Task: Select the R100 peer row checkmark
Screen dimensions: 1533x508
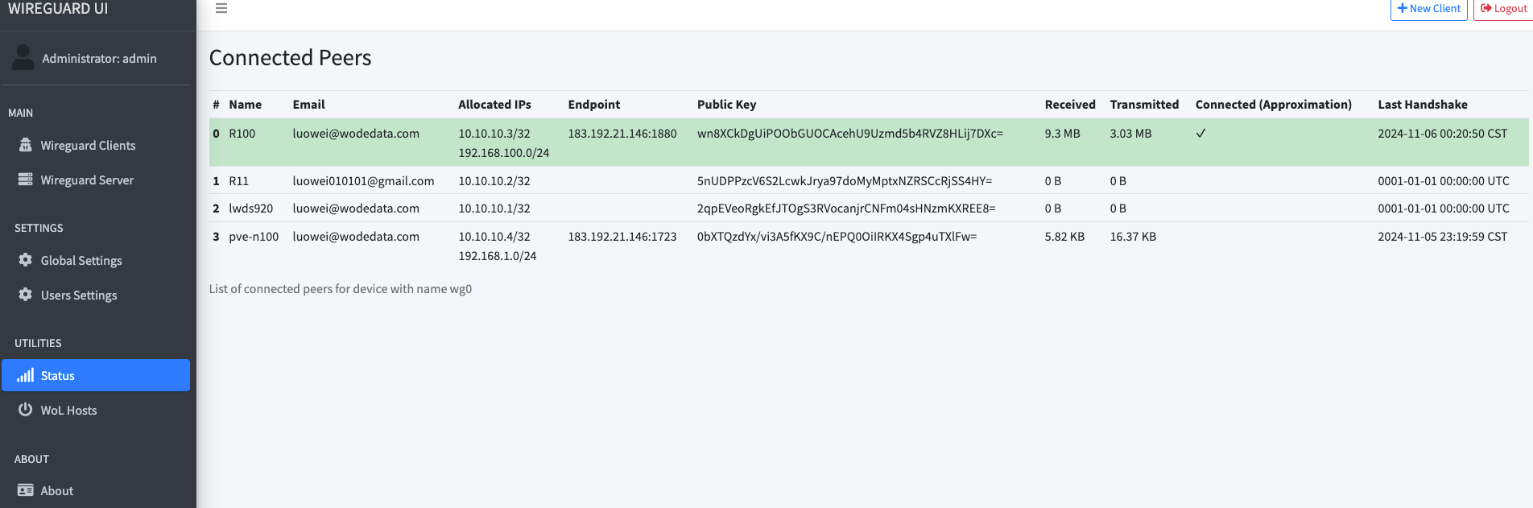Action: coord(1201,133)
